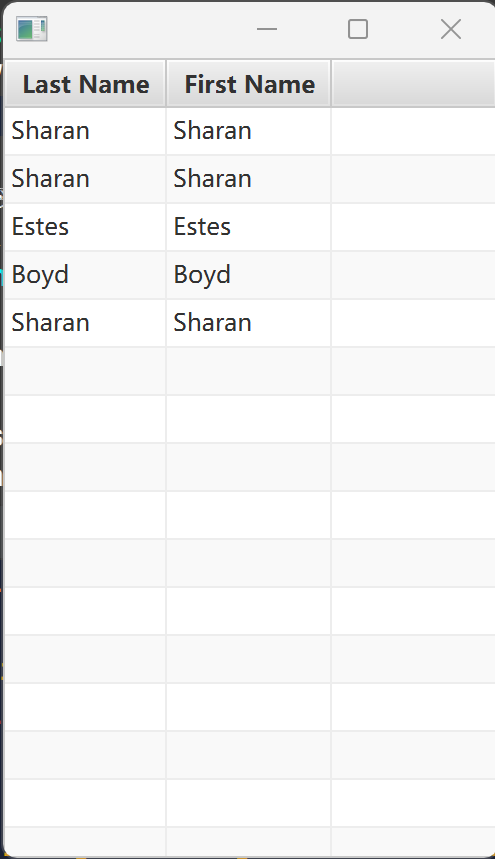This screenshot has height=859, width=495.
Task: Click the empty third column header
Action: 413,84
